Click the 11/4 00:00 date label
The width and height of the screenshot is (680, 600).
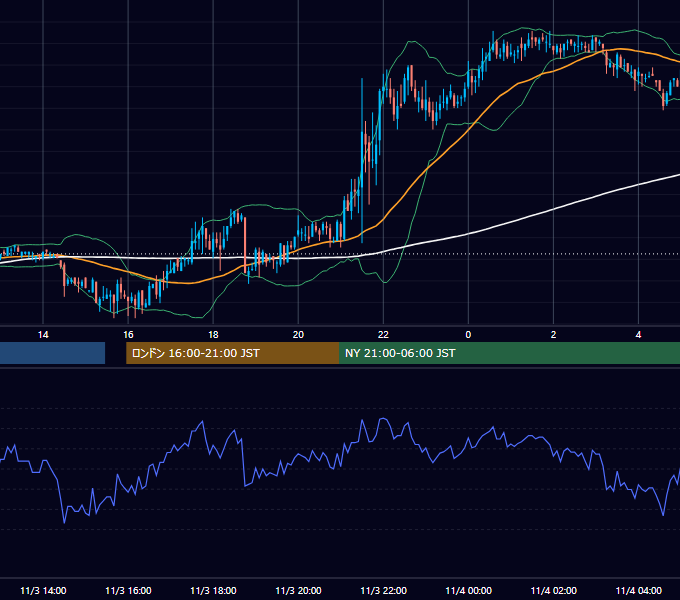pyautogui.click(x=468, y=590)
